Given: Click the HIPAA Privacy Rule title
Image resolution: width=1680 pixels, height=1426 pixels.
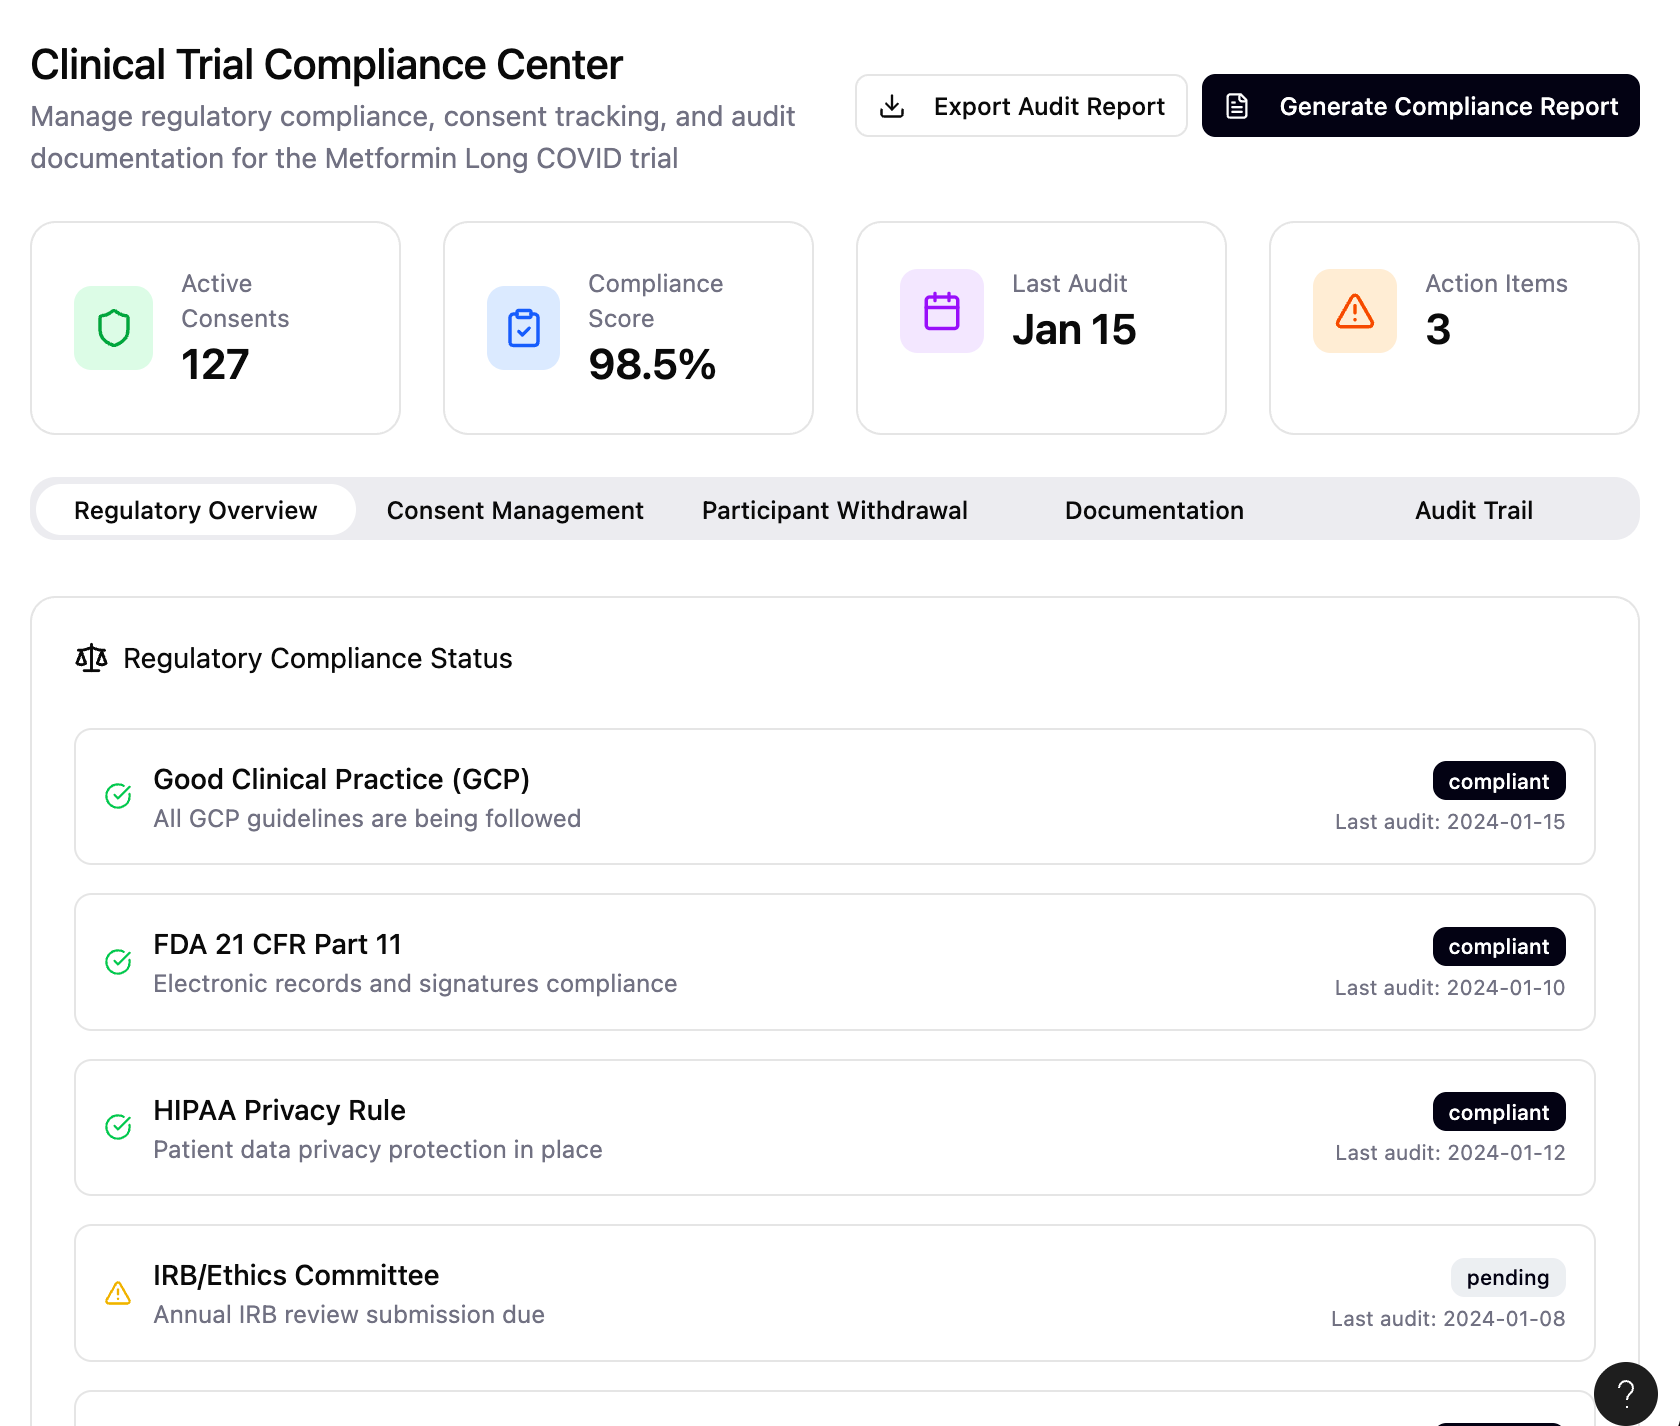Looking at the screenshot, I should click(x=279, y=1110).
